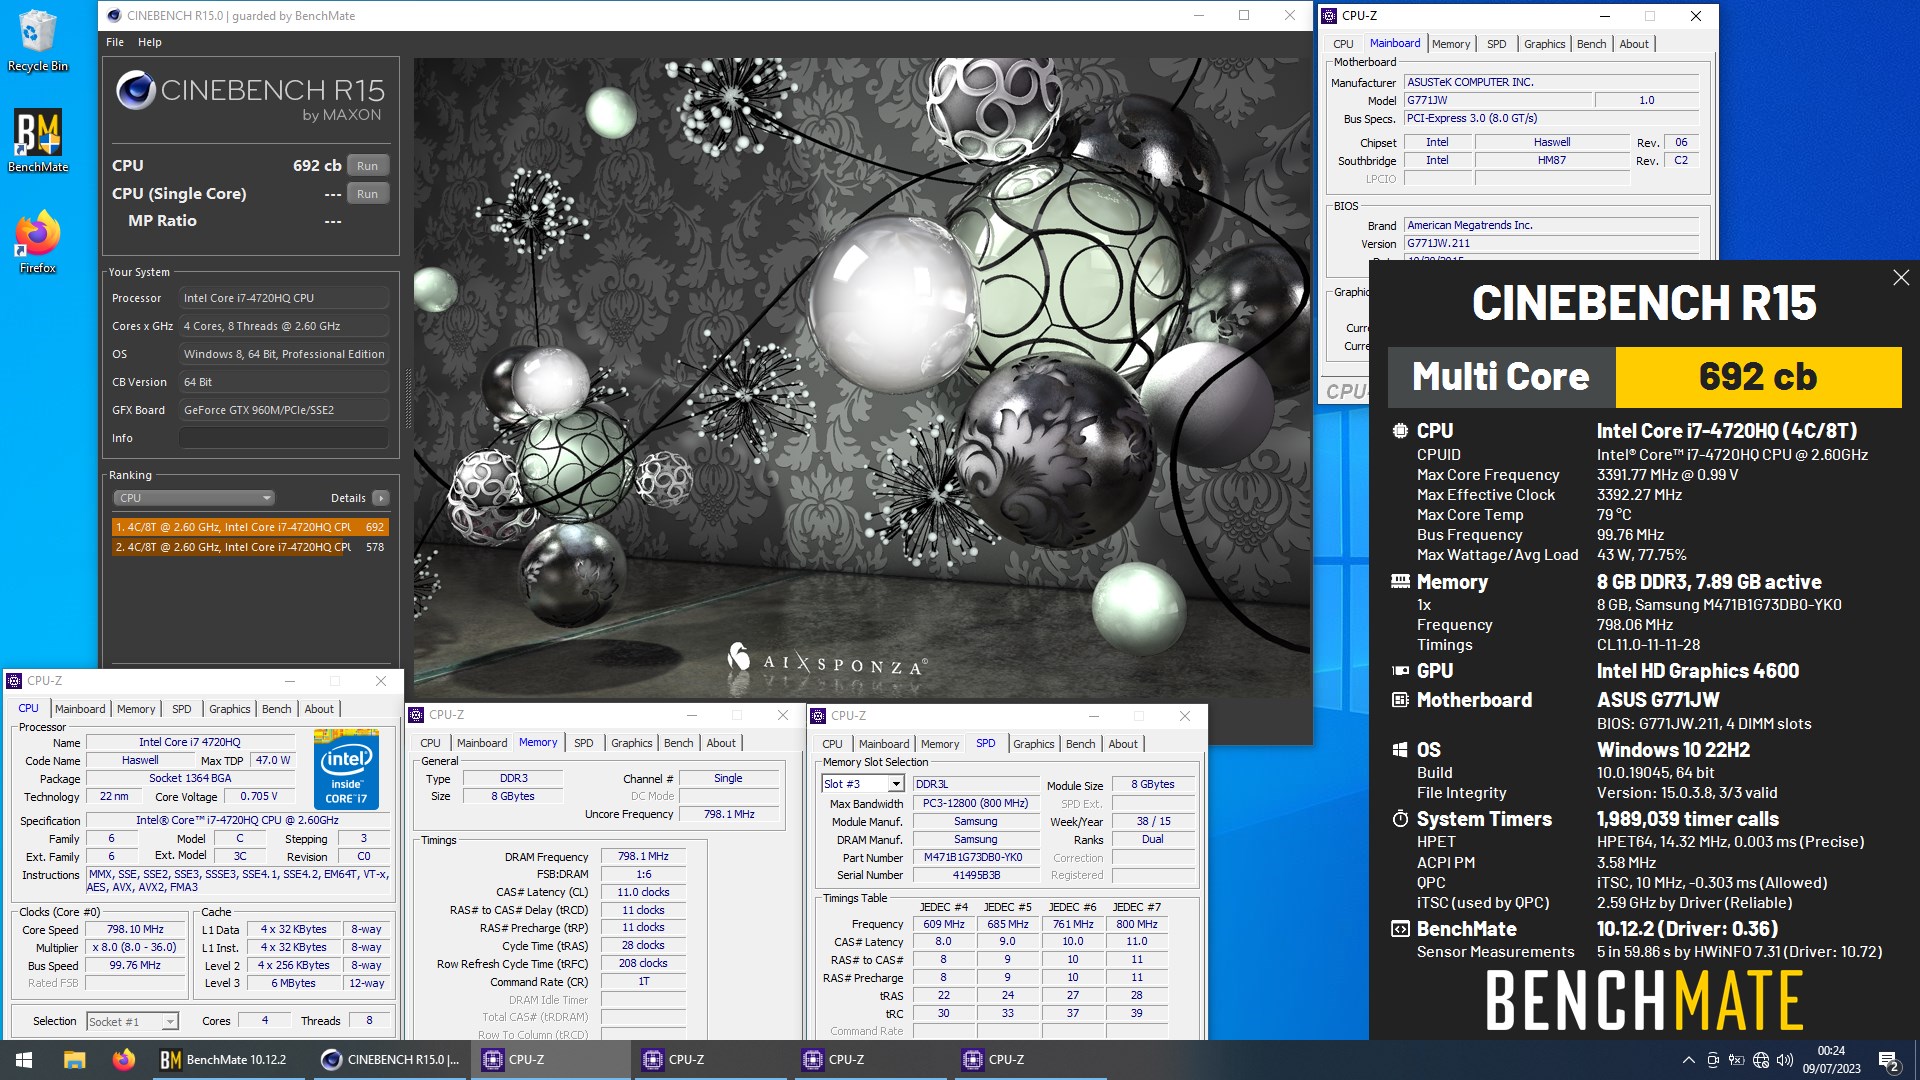
Task: Run the CPU (Single Core) test
Action: (367, 194)
